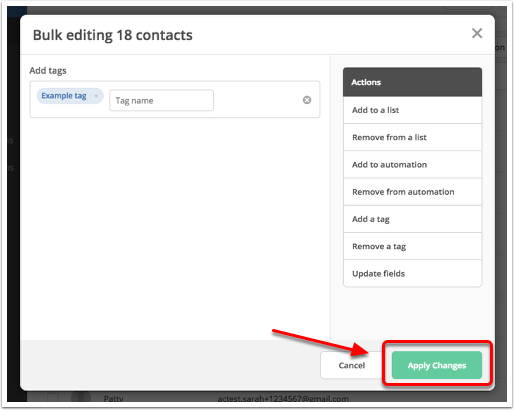Click the Actions panel header
The width and height of the screenshot is (514, 410).
[x=412, y=82]
